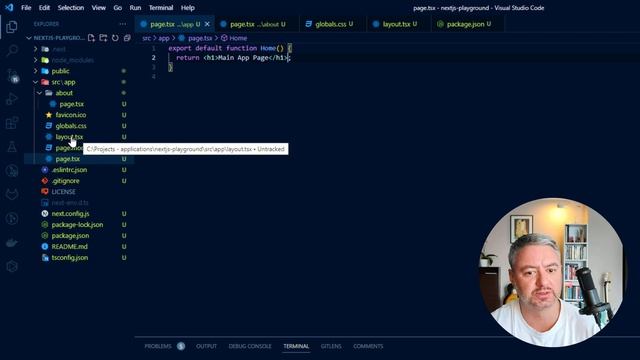Open the Docker whale view

pos(12,243)
